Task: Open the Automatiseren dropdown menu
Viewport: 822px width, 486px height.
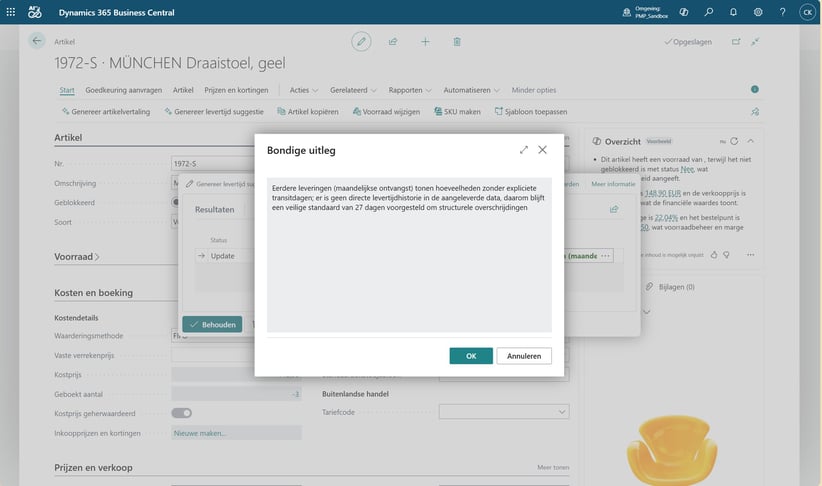Action: tap(472, 90)
